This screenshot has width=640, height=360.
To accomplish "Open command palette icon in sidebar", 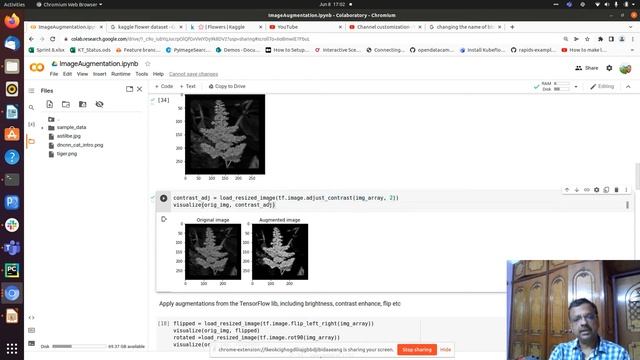I will coord(31,330).
